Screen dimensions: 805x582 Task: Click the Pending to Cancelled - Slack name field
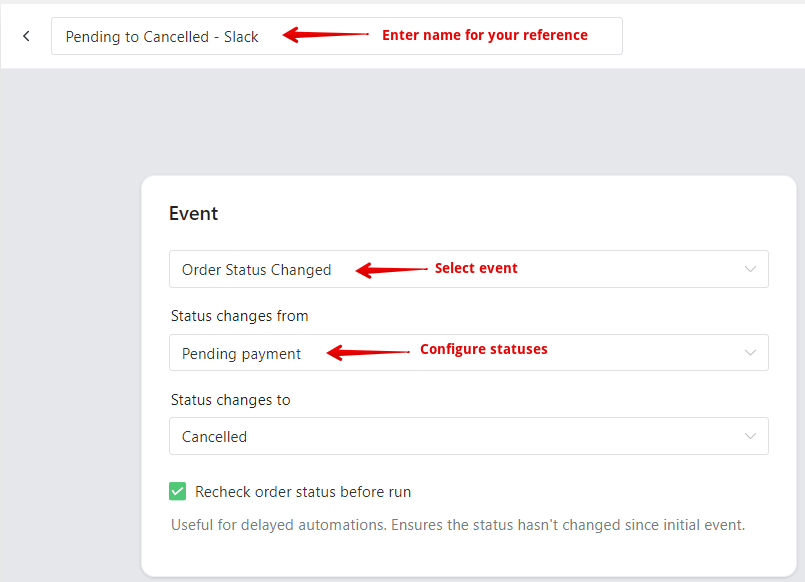click(x=337, y=36)
